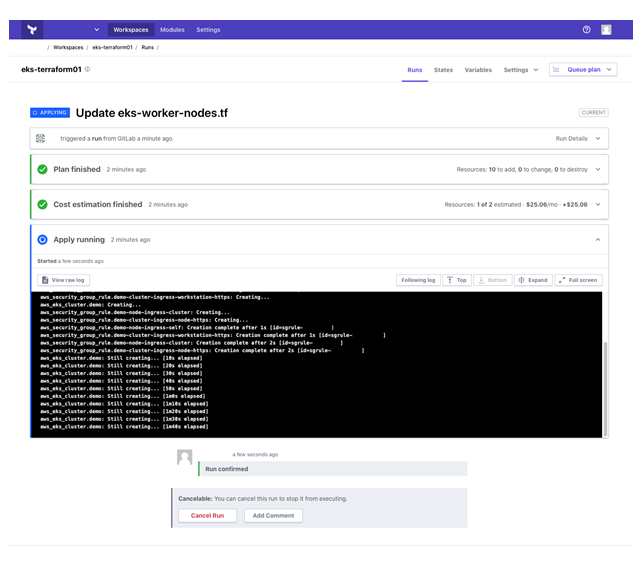Expand the log output panel
This screenshot has width=643, height=566.
(x=532, y=280)
